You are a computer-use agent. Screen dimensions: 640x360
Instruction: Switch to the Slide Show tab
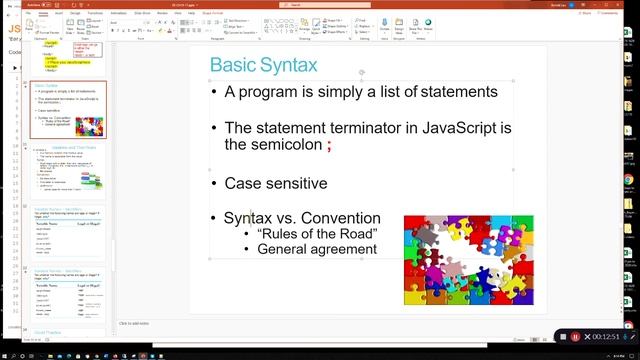(142, 13)
